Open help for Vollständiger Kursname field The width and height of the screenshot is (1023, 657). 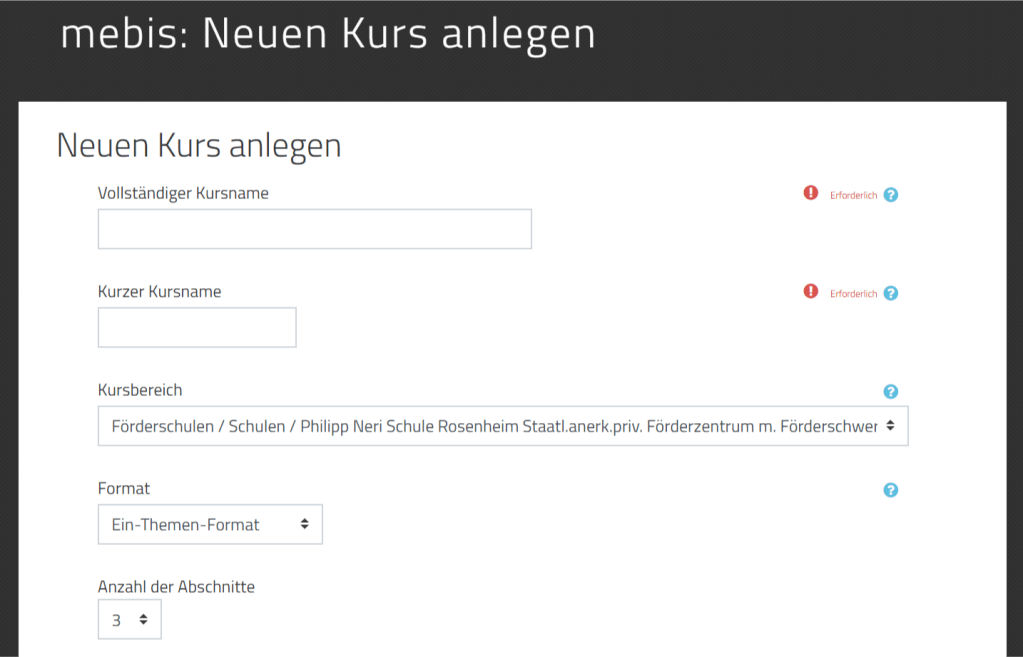click(x=891, y=194)
